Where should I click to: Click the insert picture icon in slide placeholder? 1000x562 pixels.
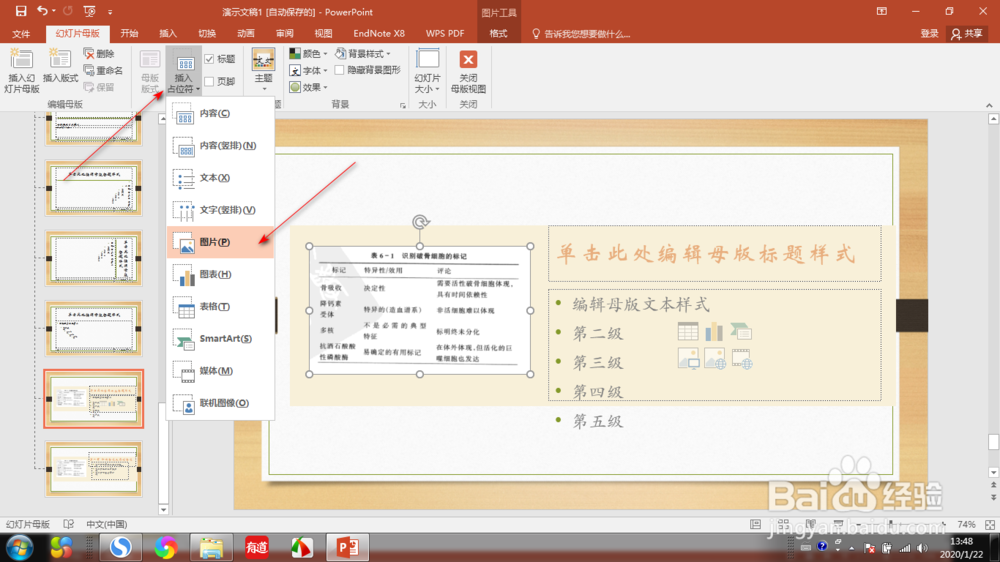[x=688, y=359]
